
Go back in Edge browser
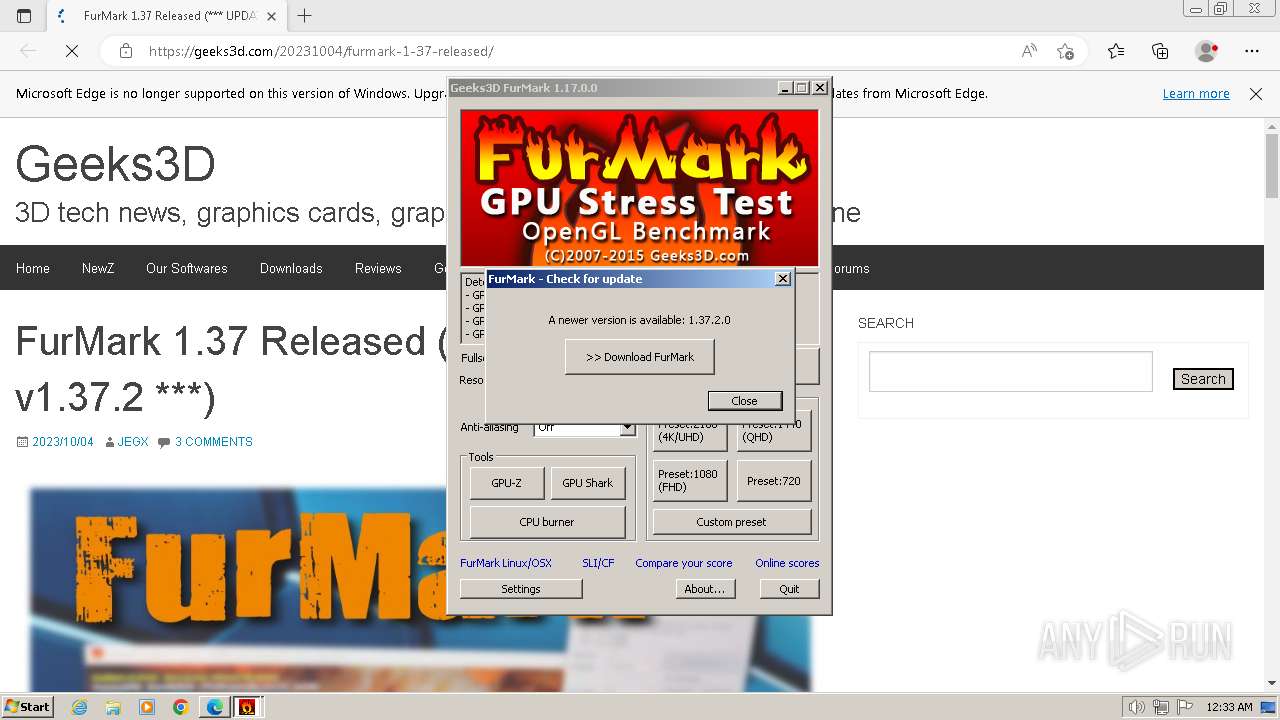pos(28,51)
